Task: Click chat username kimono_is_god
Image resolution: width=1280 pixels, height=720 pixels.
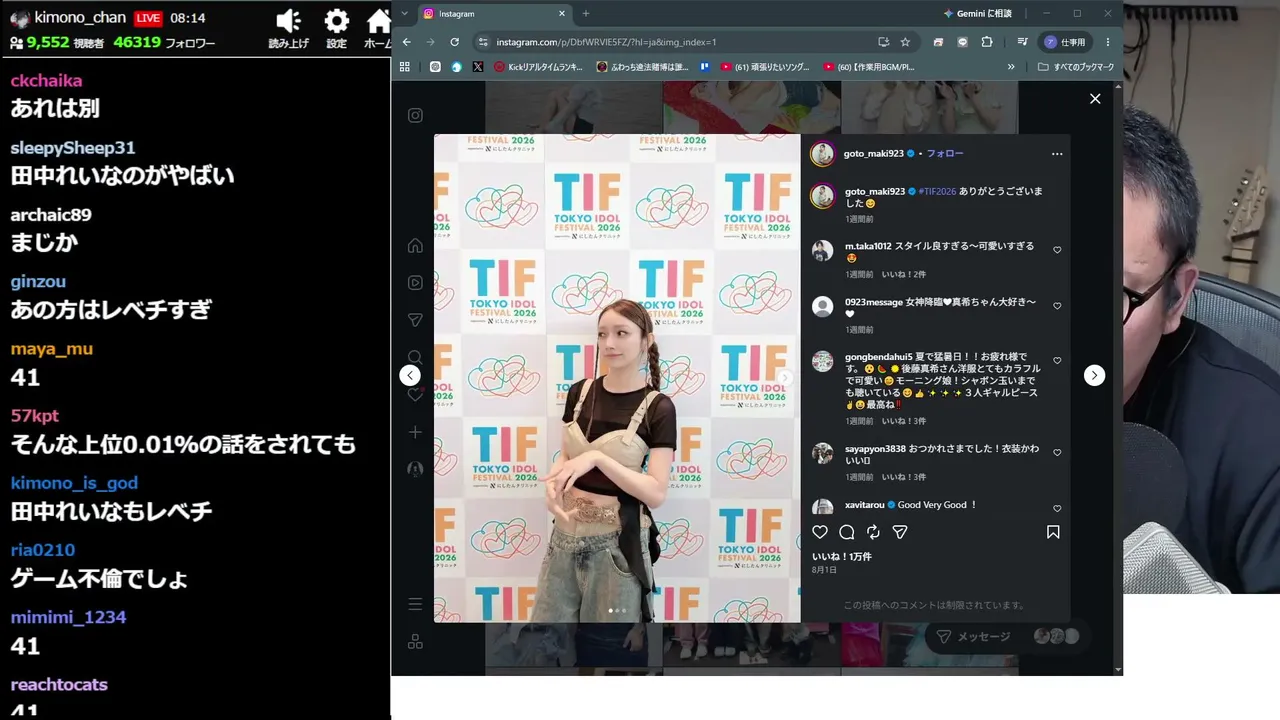Action: tap(74, 483)
